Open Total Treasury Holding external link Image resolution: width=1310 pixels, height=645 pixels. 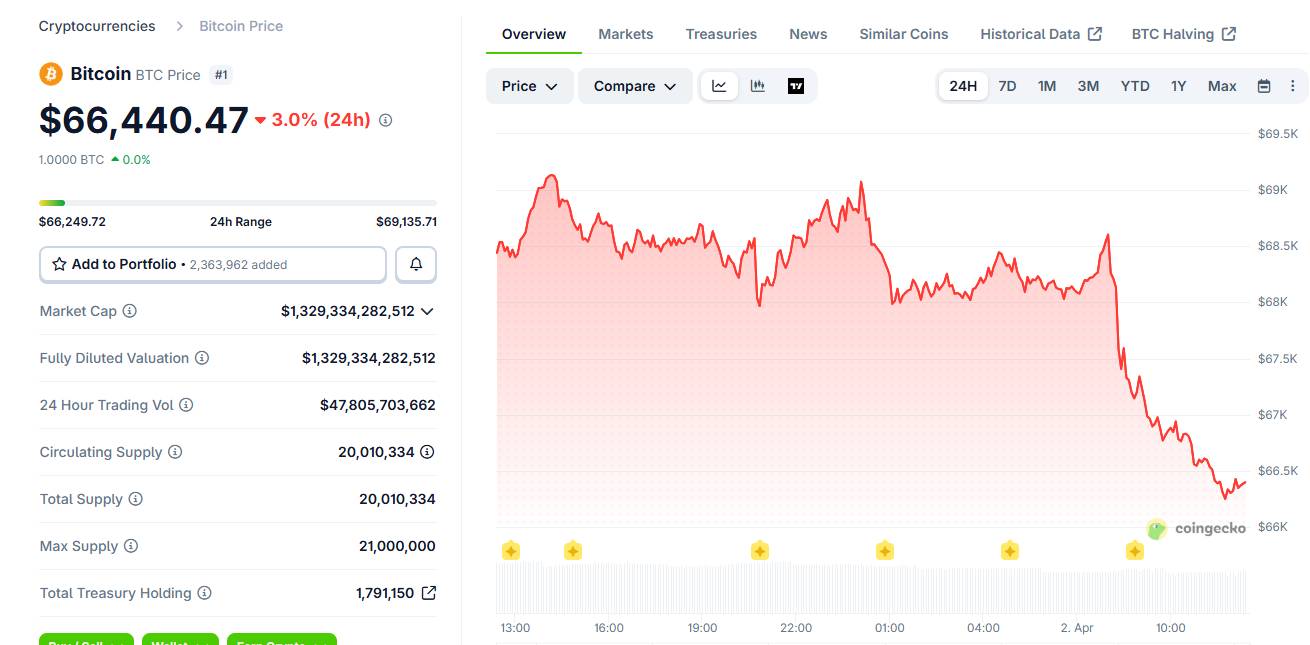pyautogui.click(x=430, y=592)
